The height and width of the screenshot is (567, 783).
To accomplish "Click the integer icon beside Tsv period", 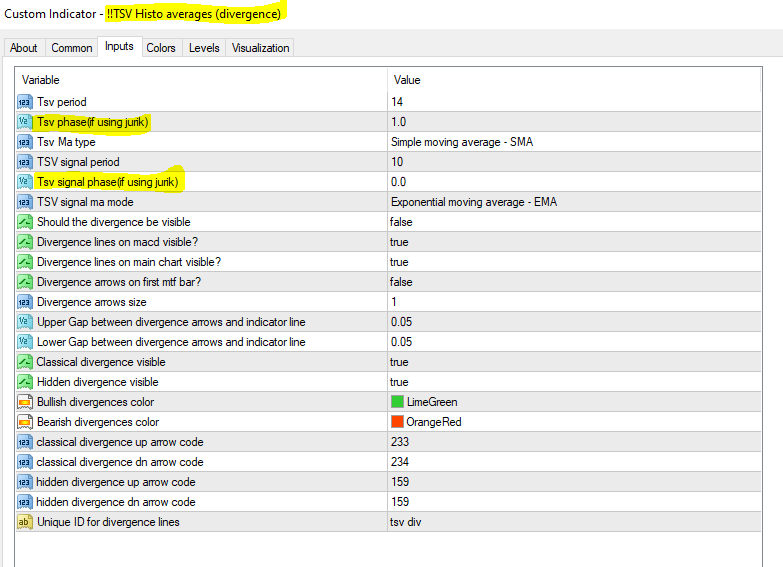I will tap(25, 102).
